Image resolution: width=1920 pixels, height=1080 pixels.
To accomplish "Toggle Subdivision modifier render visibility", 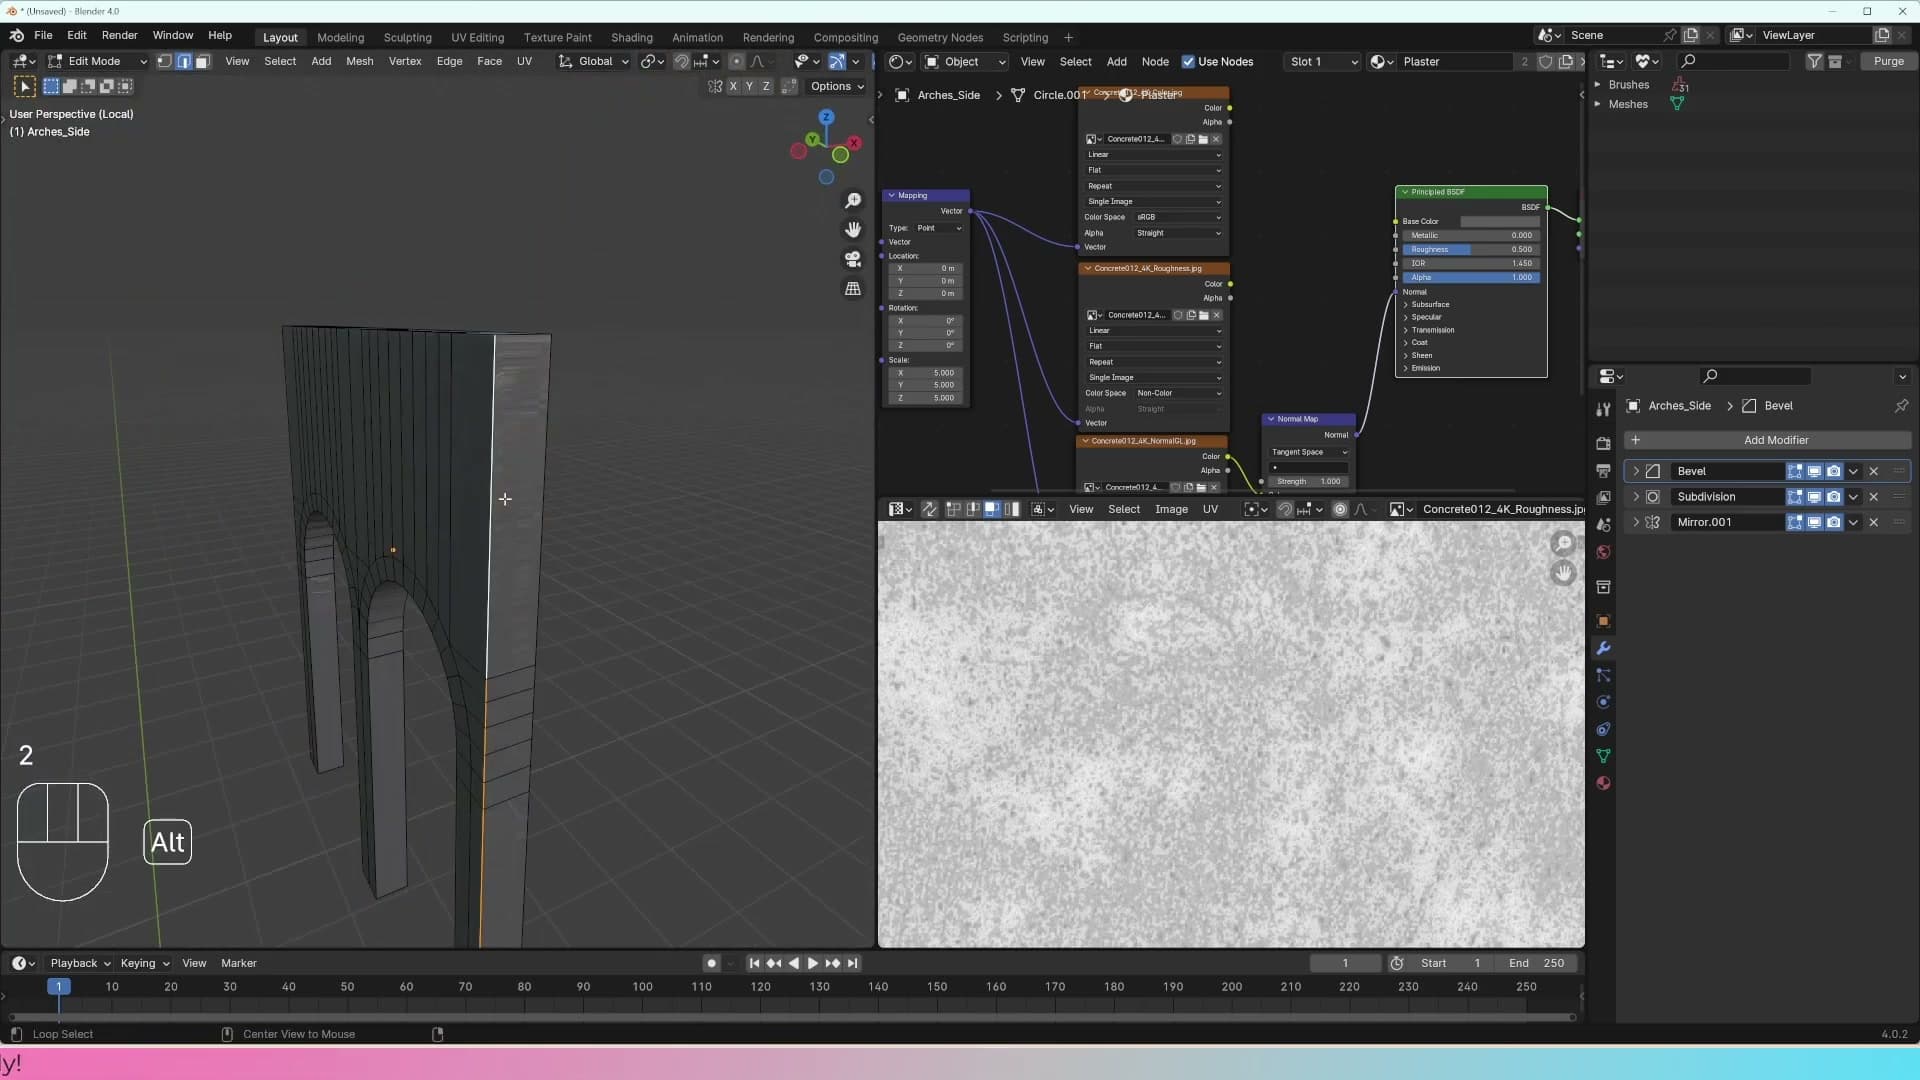I will tap(1834, 497).
